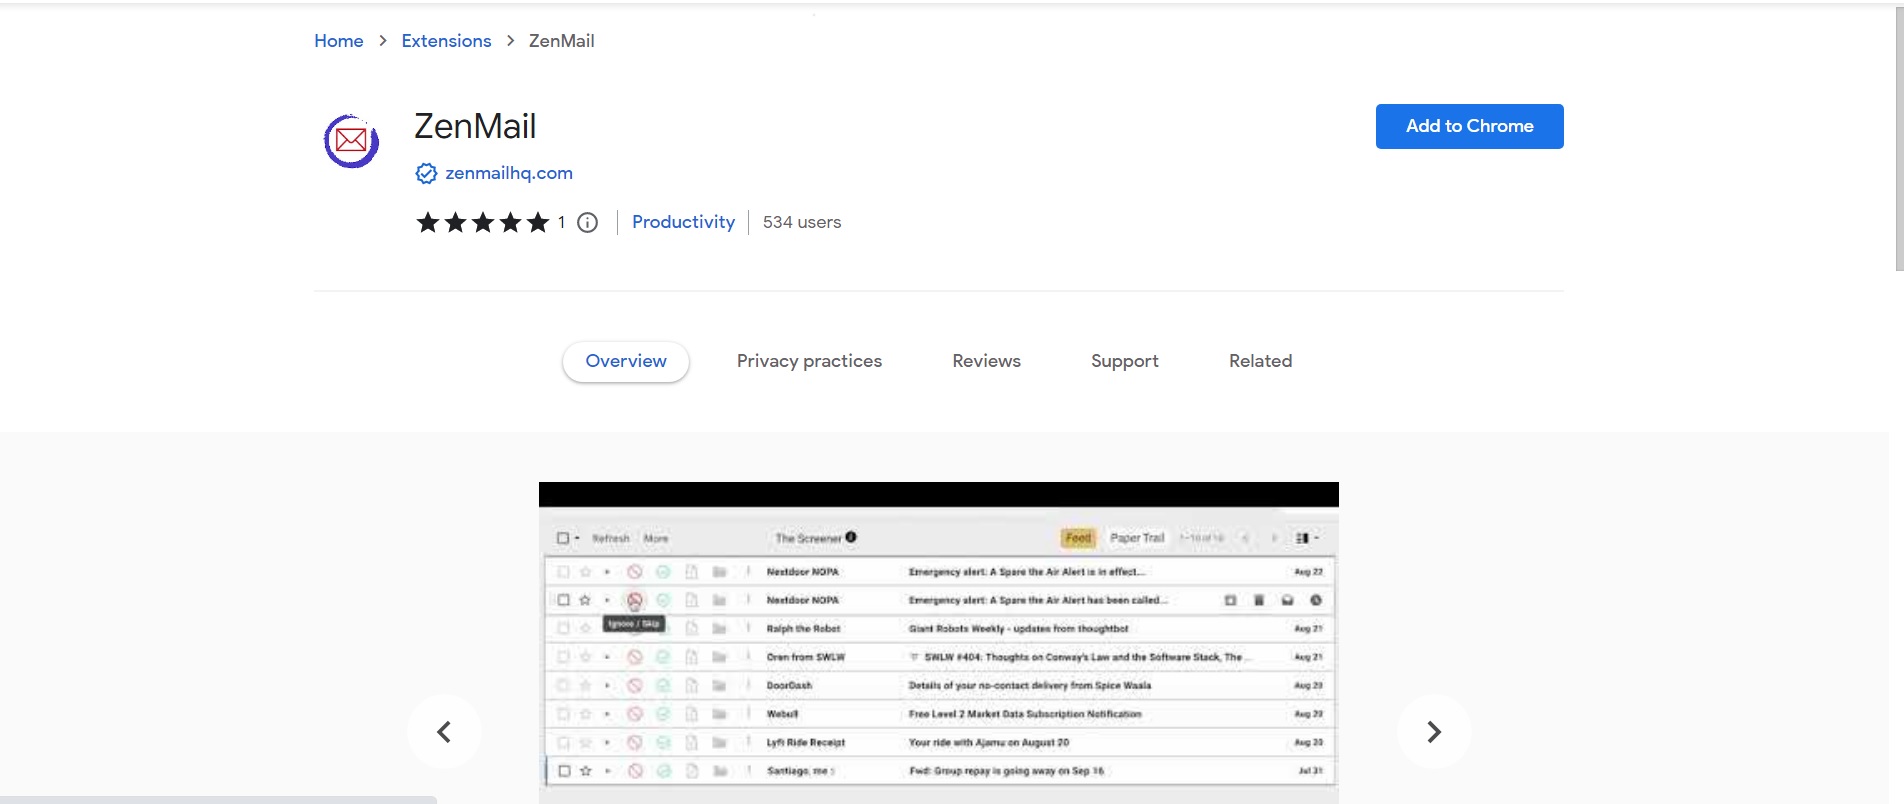1904x804 pixels.
Task: Click the horizontal scrollbar at page bottom
Action: tap(218, 800)
